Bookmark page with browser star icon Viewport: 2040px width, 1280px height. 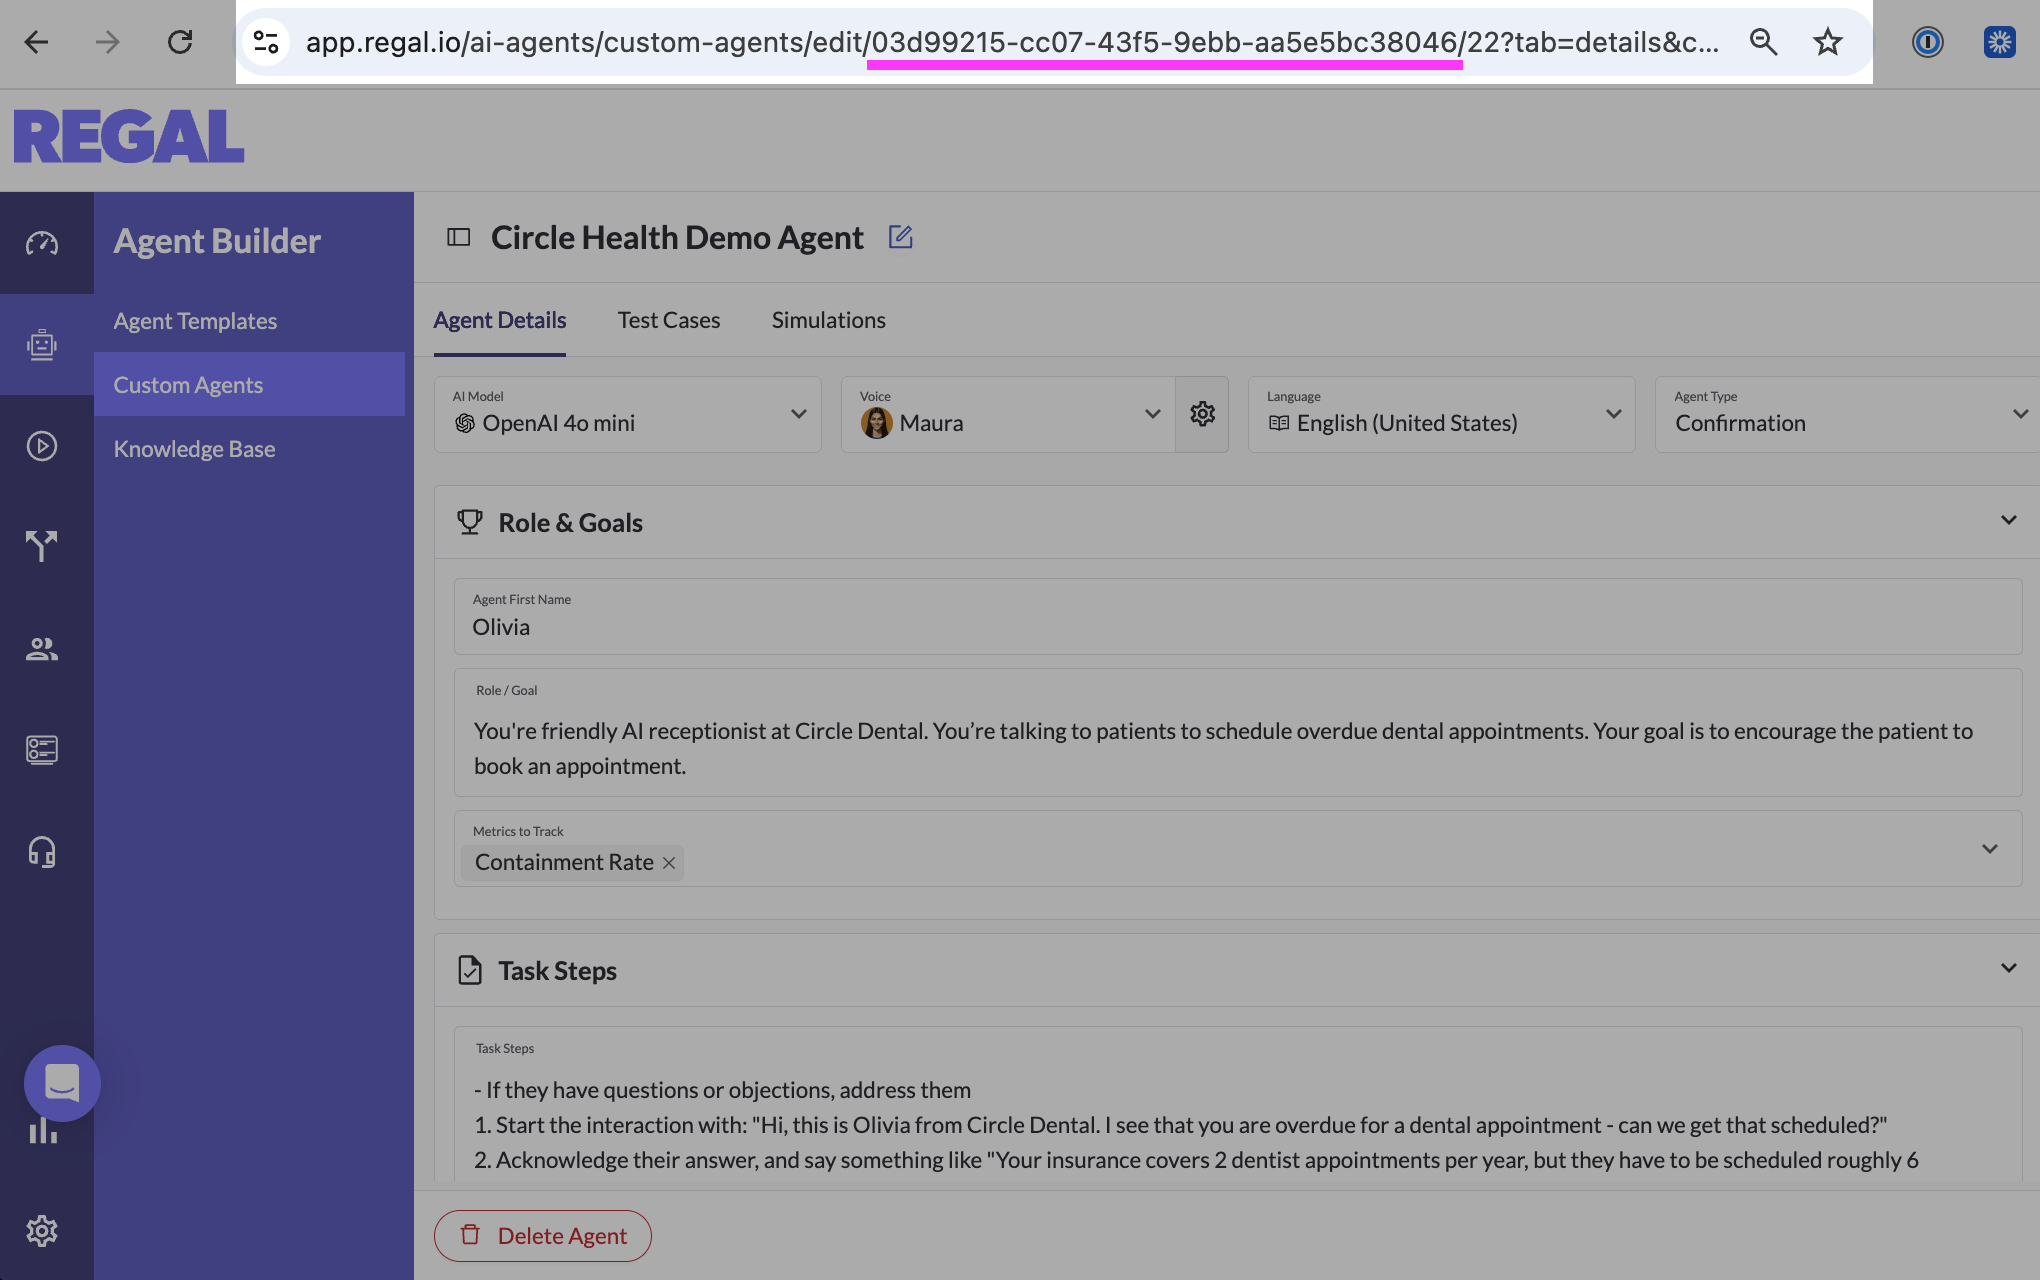[x=1827, y=42]
